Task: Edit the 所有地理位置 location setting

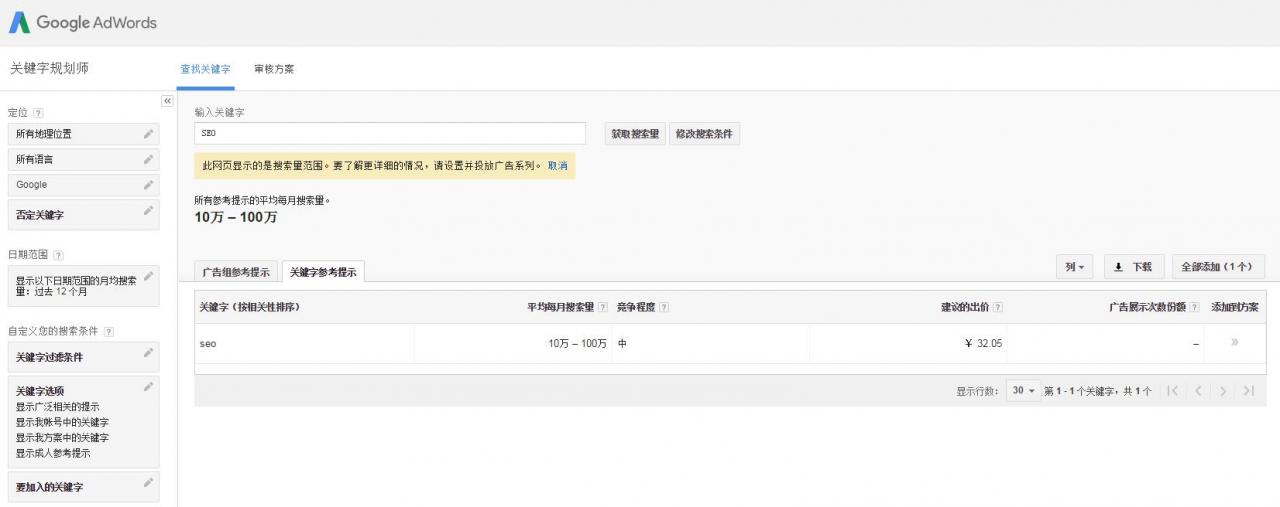Action: coord(148,133)
